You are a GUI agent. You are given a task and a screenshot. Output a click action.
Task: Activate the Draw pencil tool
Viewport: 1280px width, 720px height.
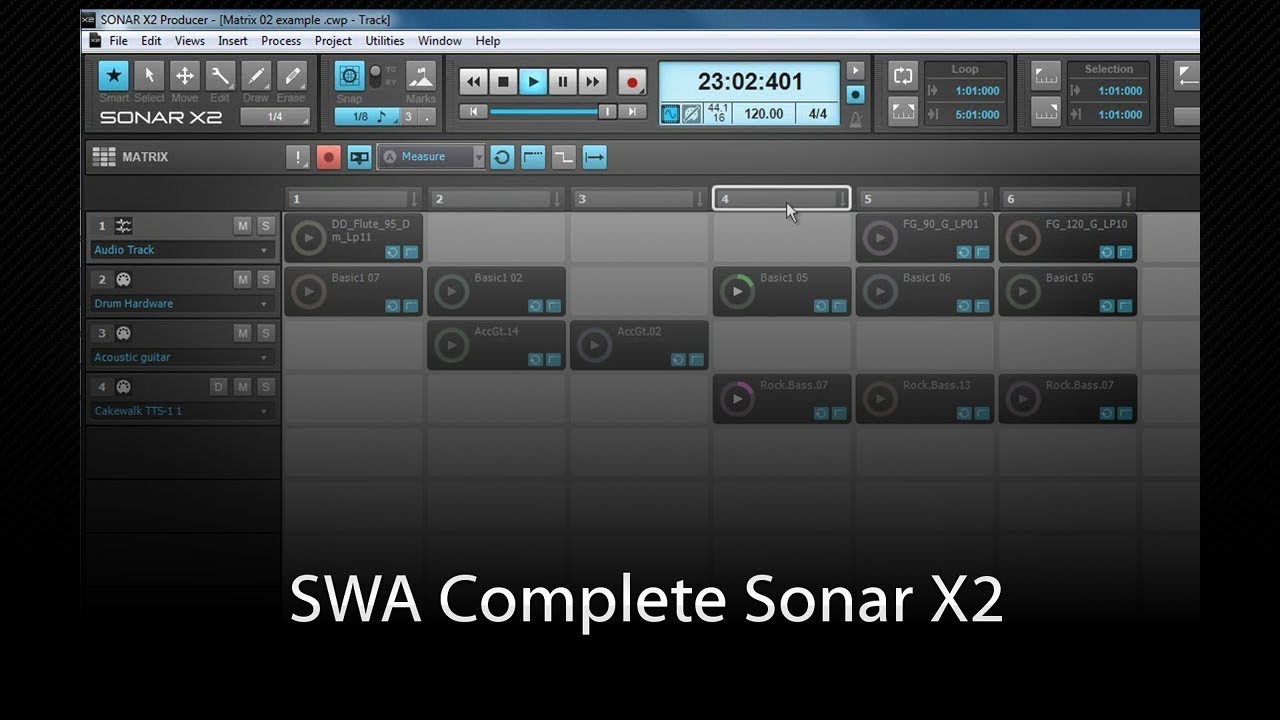click(x=256, y=76)
